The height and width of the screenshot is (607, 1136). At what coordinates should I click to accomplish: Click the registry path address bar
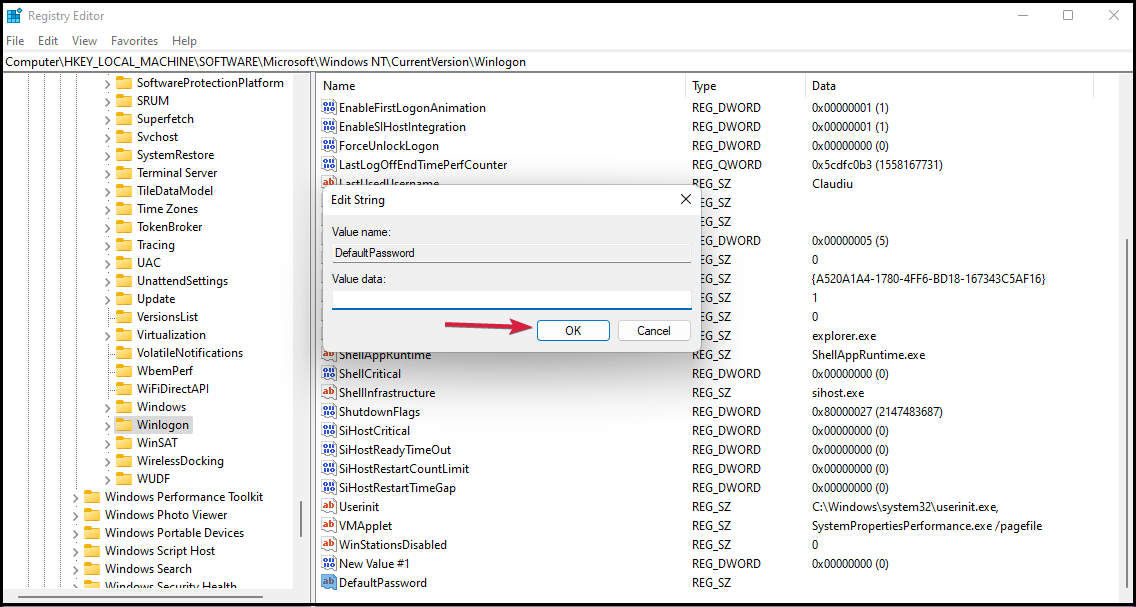(568, 62)
